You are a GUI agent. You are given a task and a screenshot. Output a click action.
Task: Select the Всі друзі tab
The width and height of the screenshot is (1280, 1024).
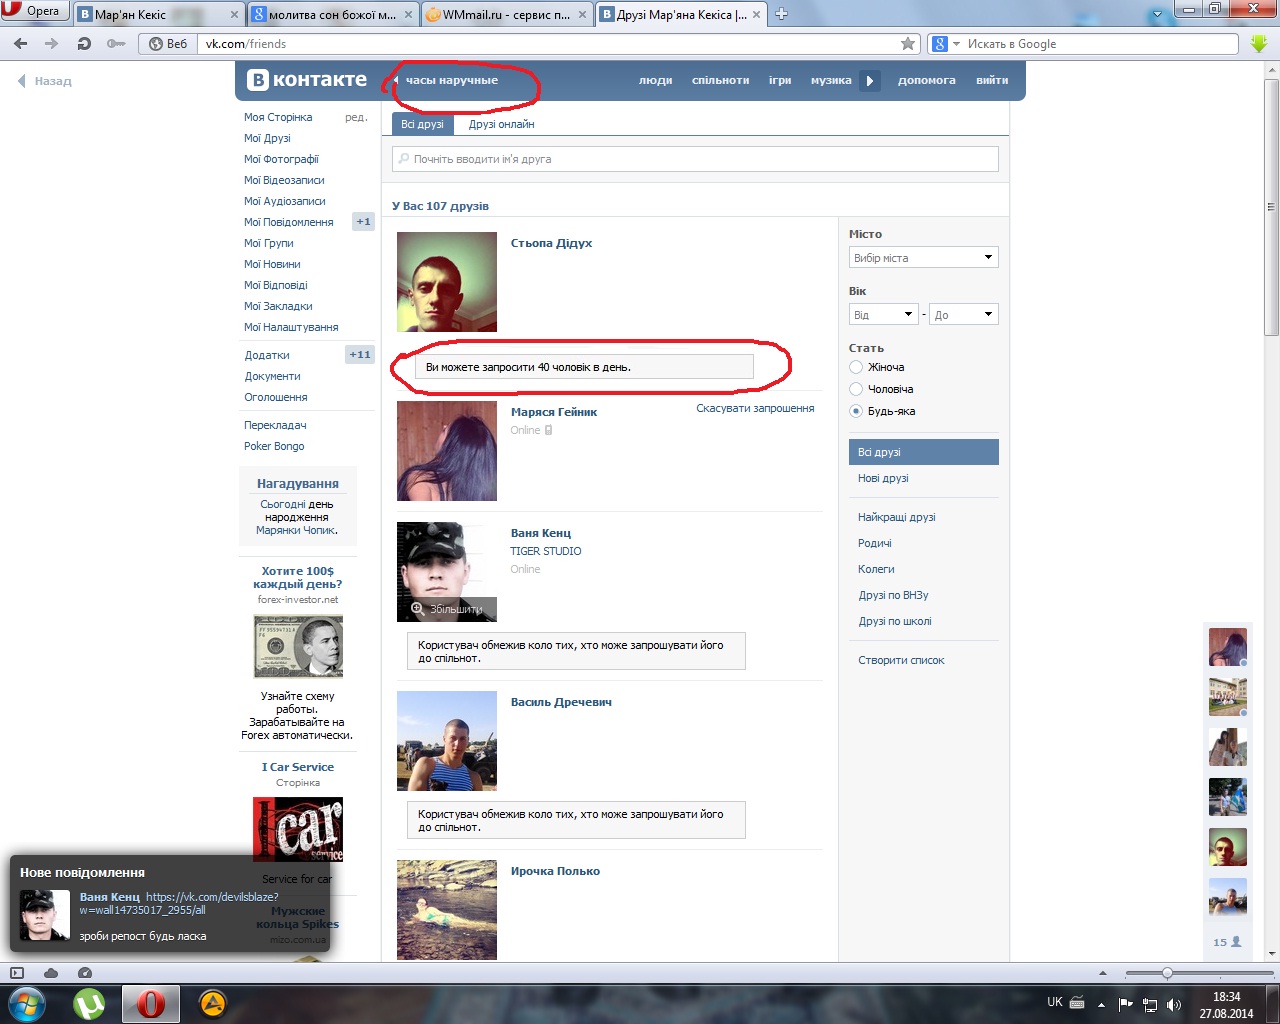422,125
